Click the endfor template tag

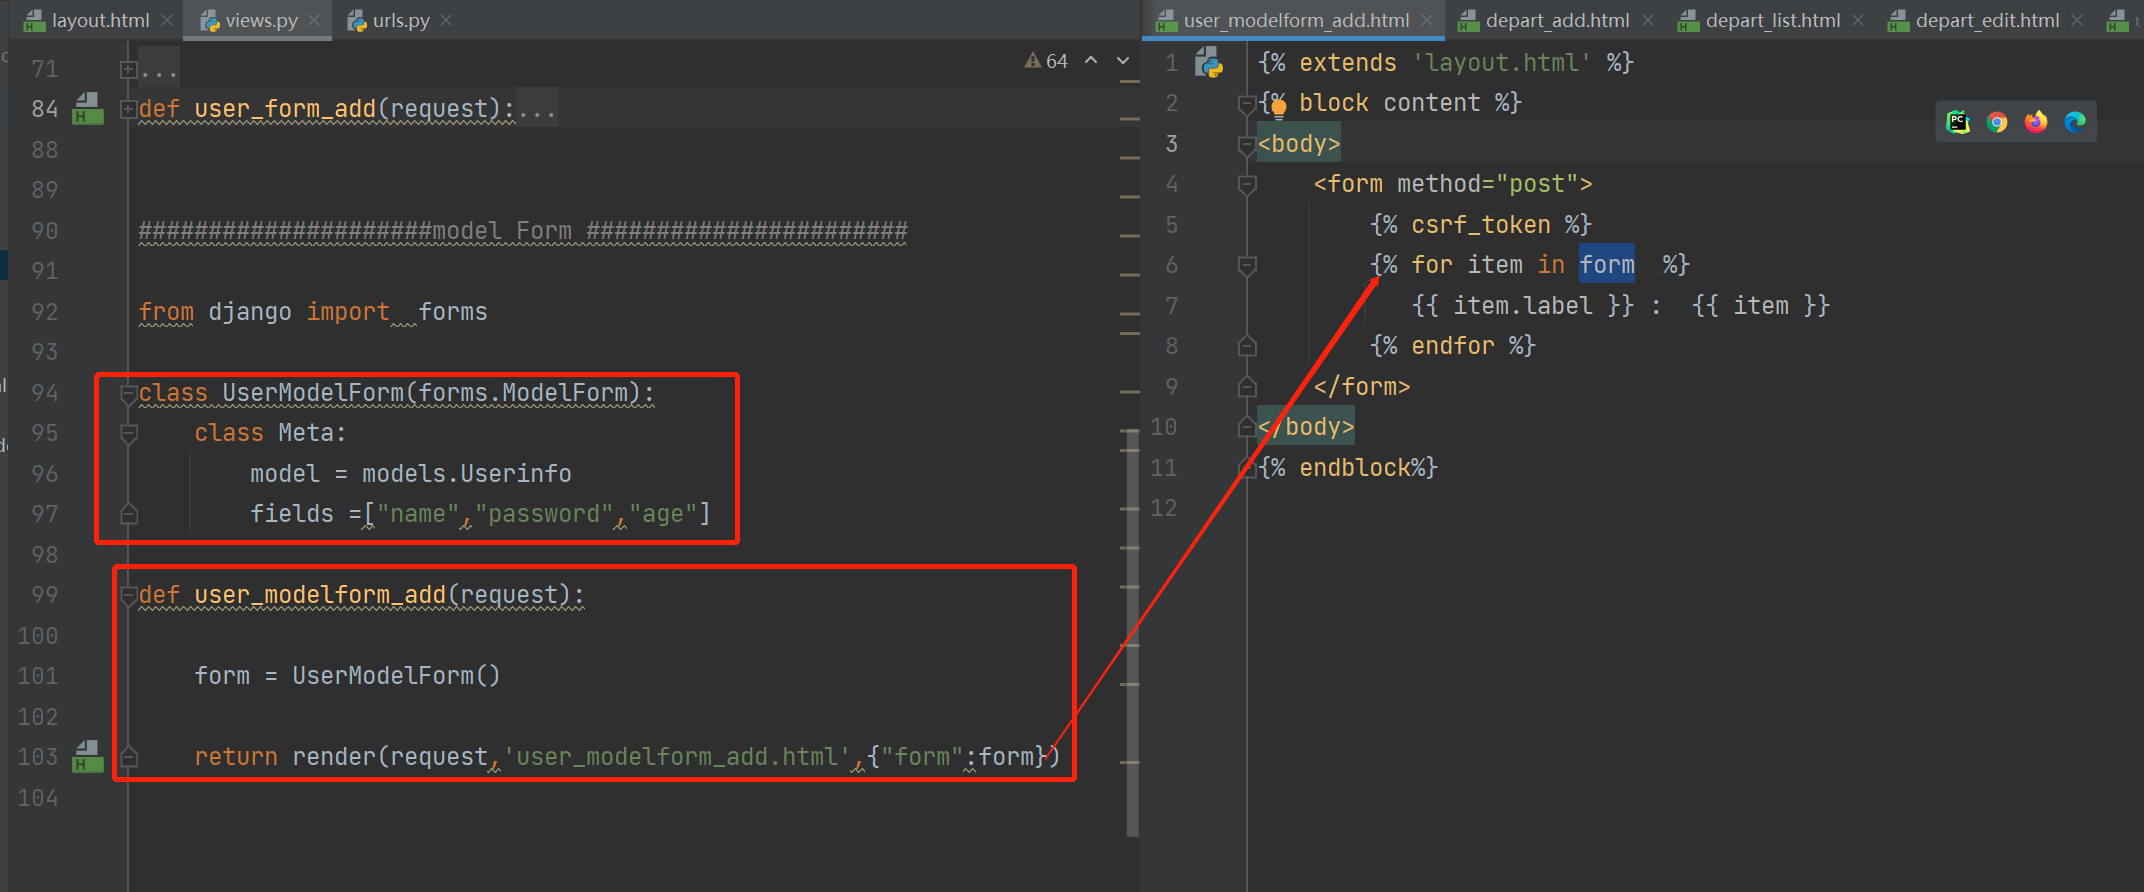tap(1453, 346)
